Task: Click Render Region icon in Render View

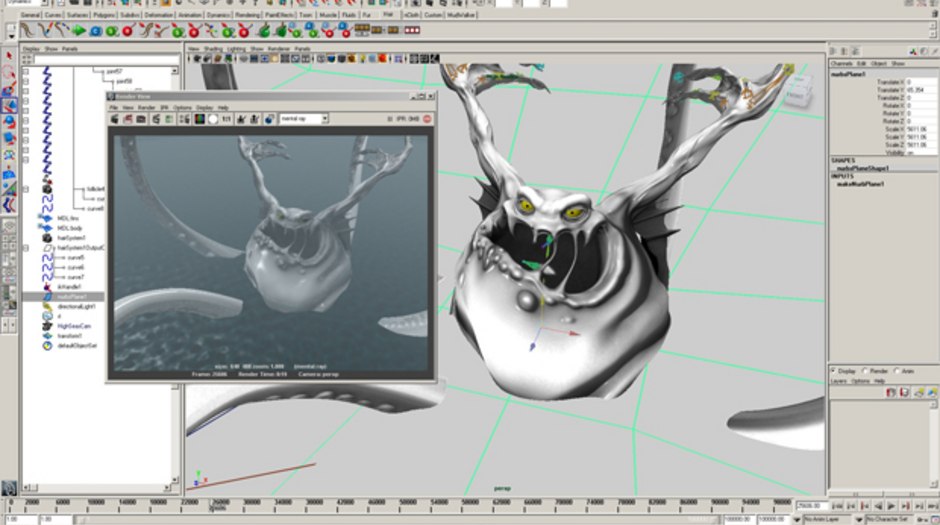Action: click(128, 119)
